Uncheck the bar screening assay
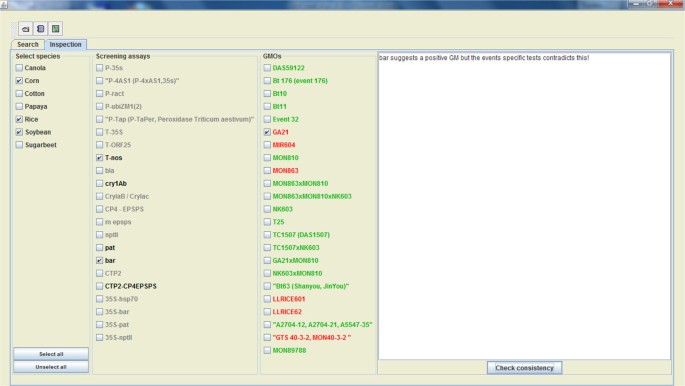 coord(100,260)
